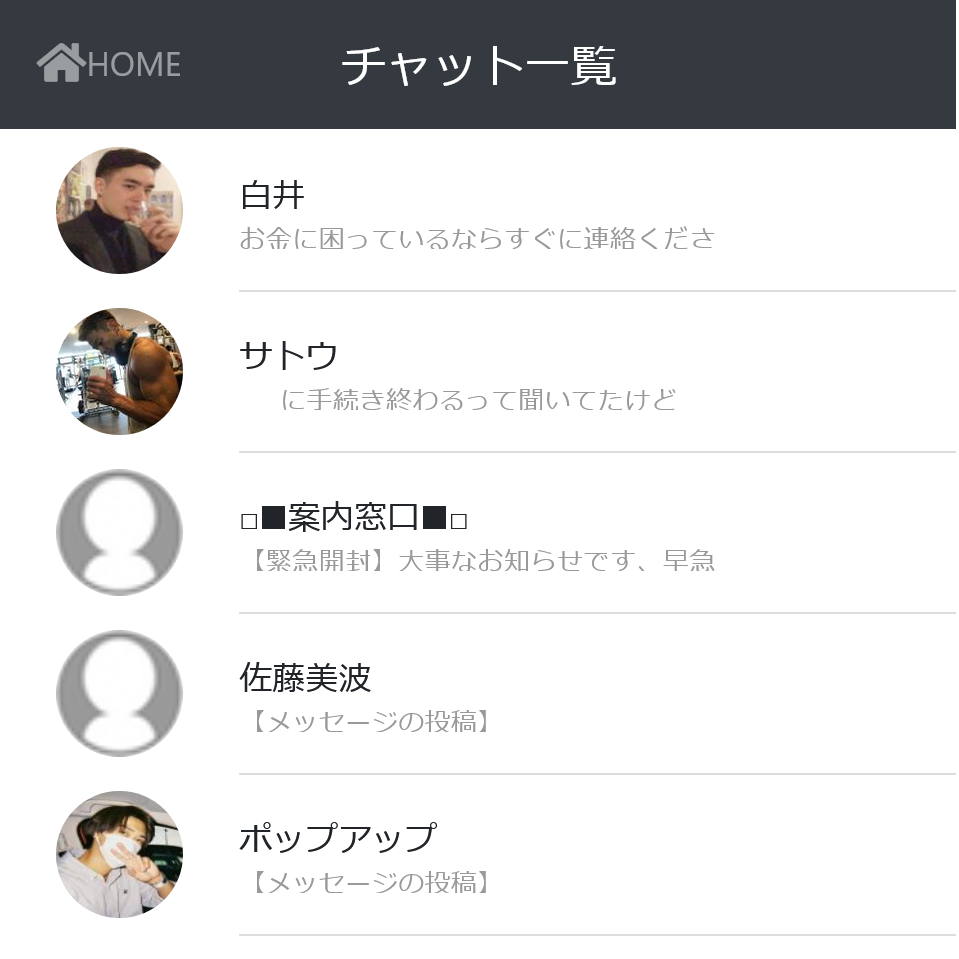This screenshot has height=959, width=959.
Task: Open the □■案内窓口■□ chat
Action: click(354, 518)
